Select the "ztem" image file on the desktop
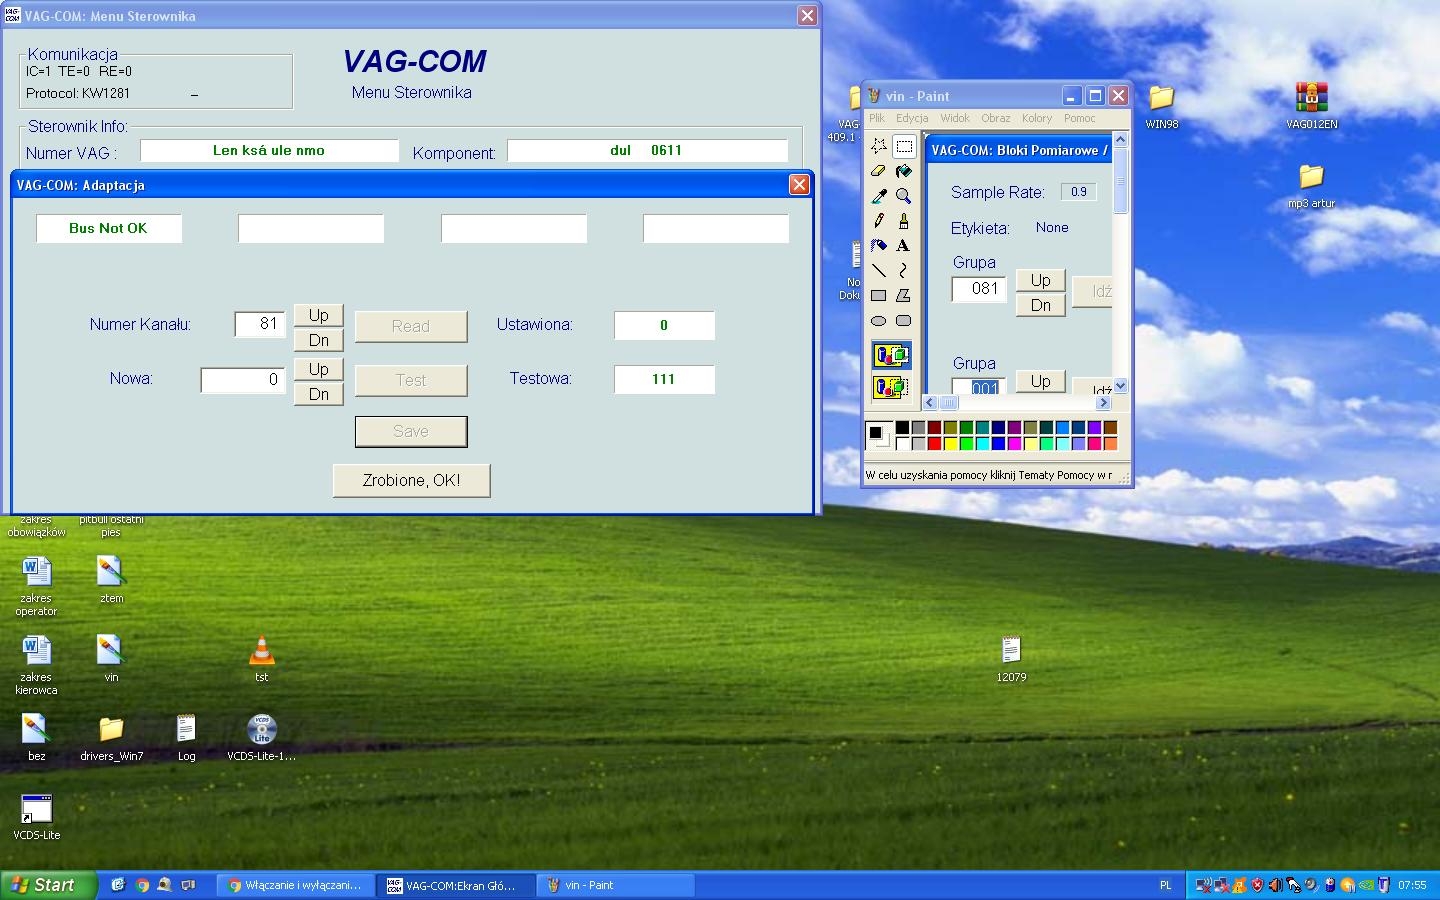Viewport: 1440px width, 900px height. point(111,580)
